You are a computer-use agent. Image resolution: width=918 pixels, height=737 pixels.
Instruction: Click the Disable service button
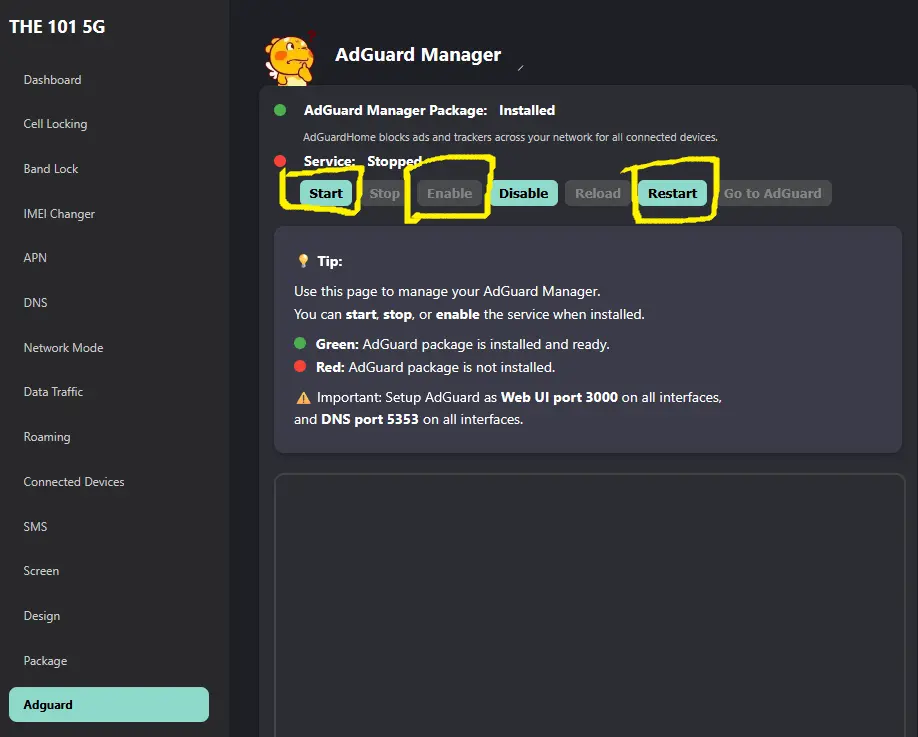pos(523,193)
